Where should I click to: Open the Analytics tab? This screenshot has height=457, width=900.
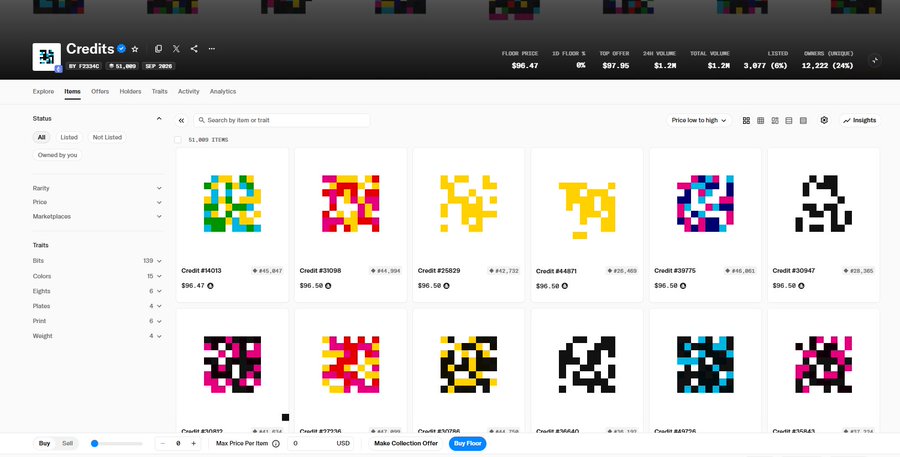[x=223, y=92]
